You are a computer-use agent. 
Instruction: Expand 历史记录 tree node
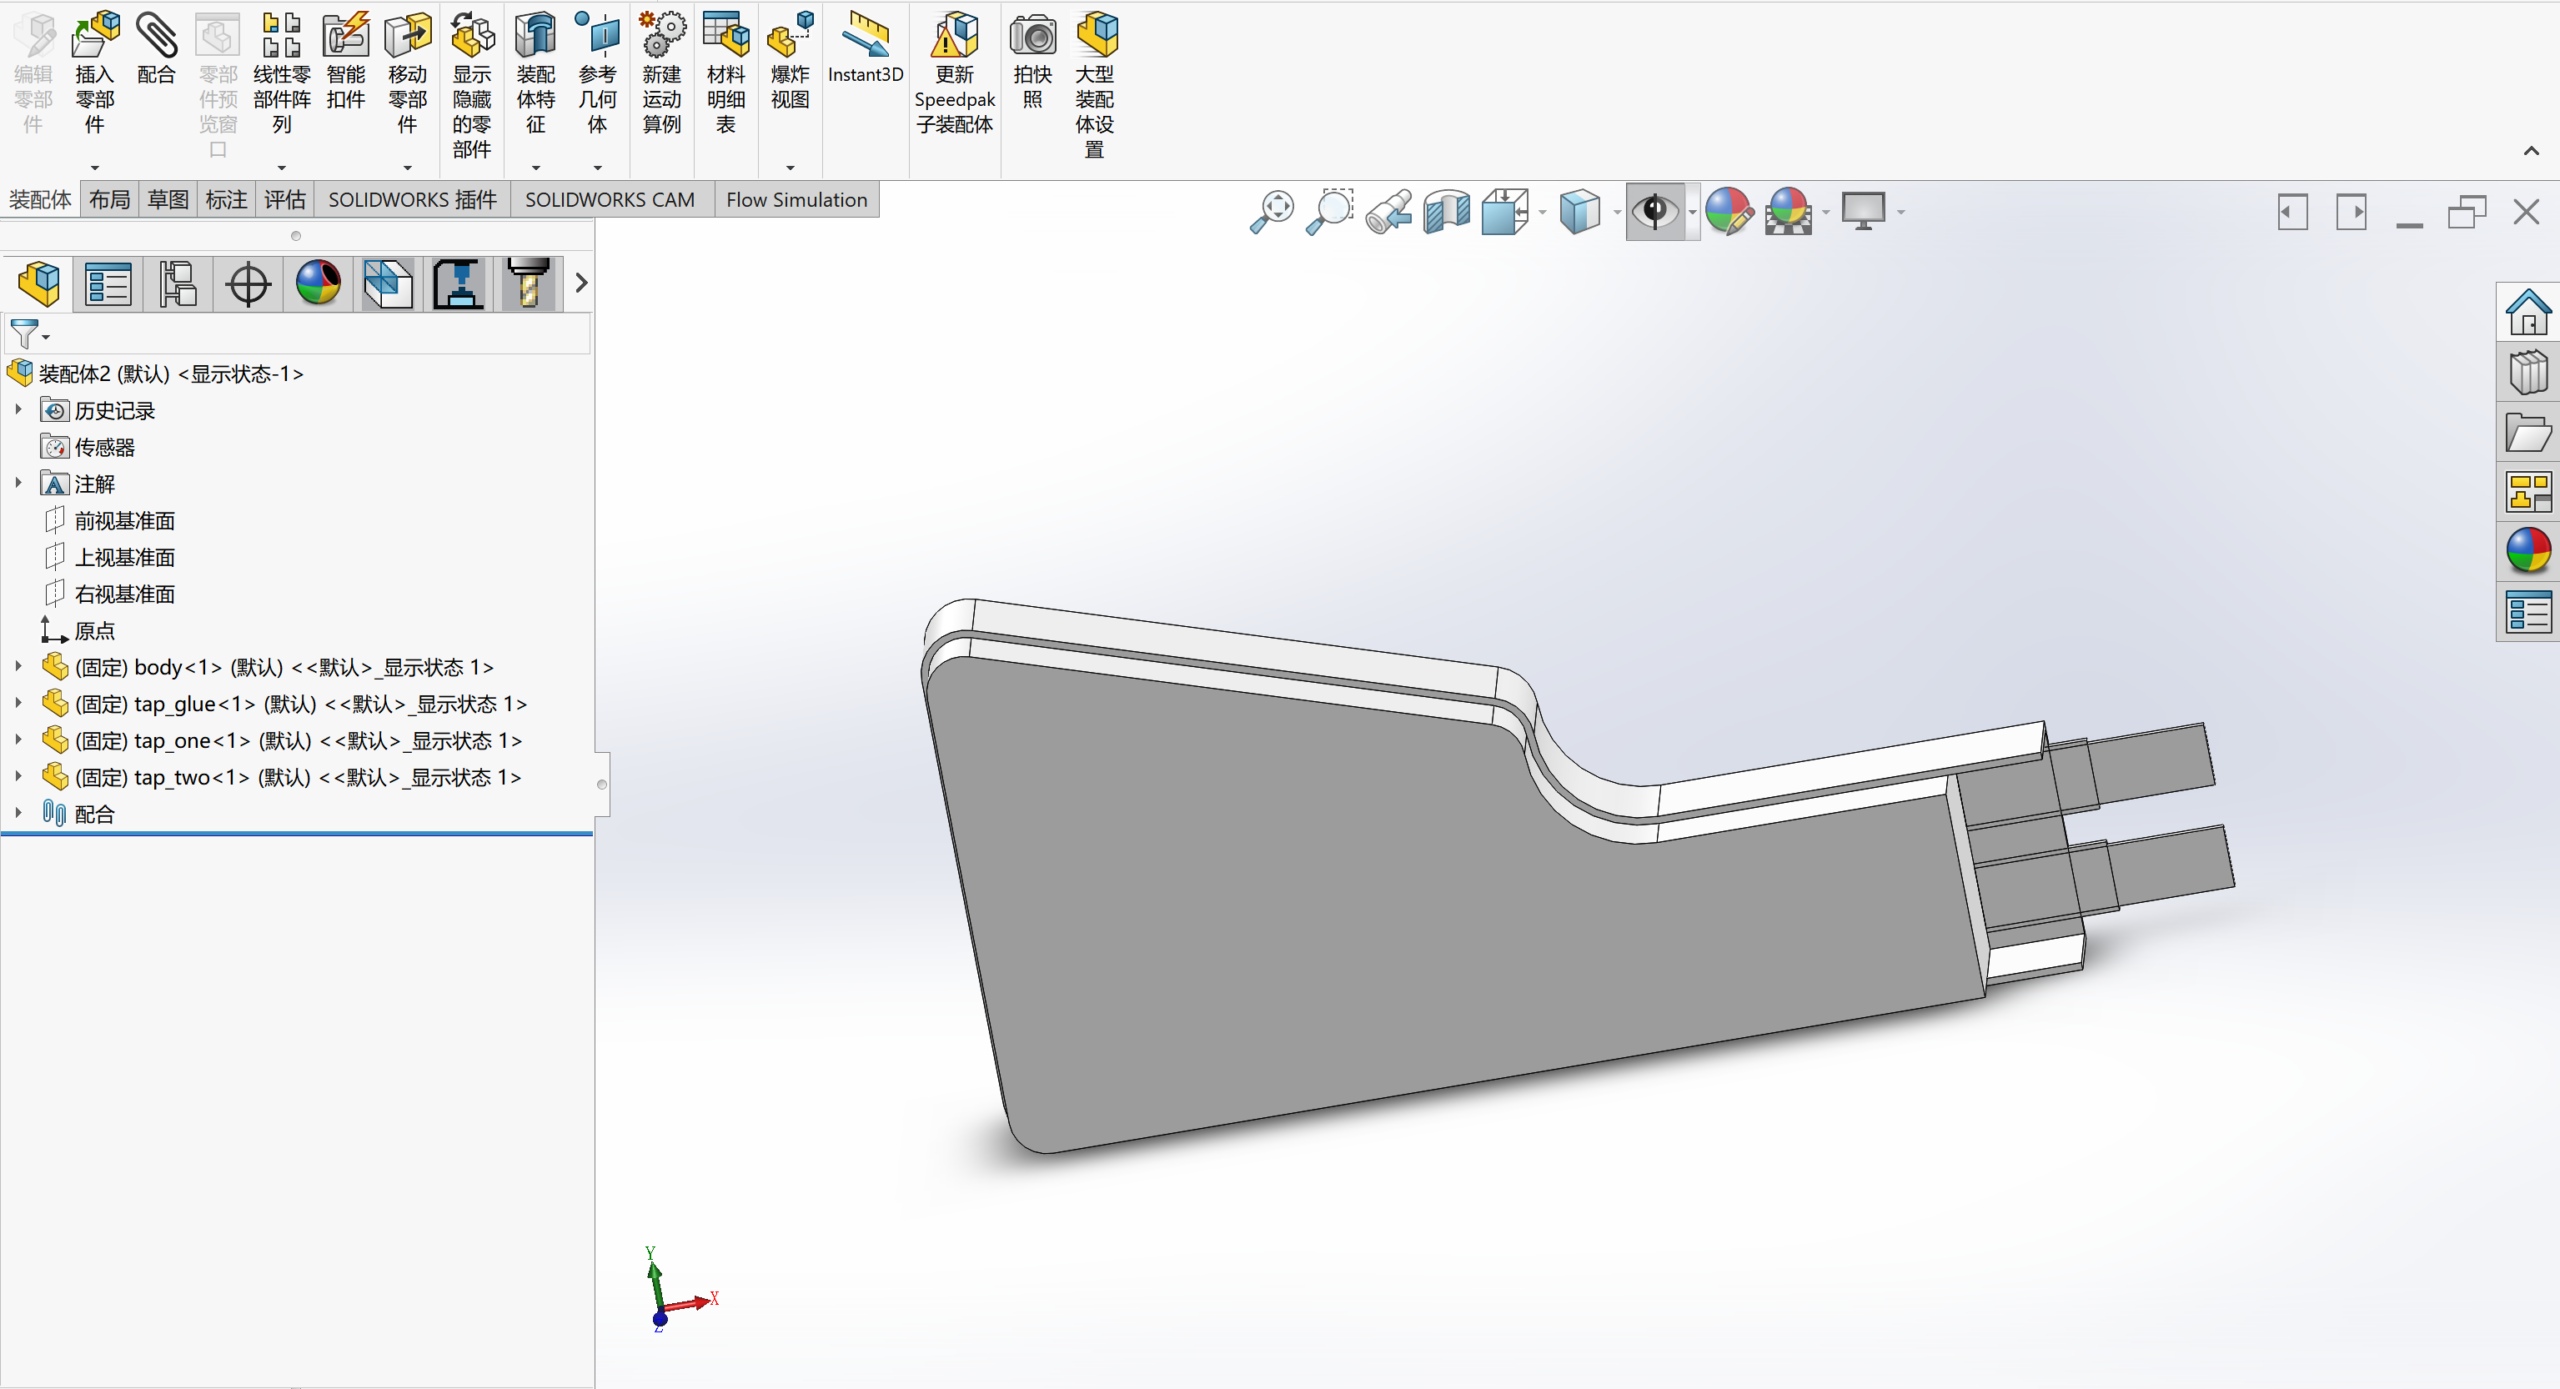(x=18, y=410)
